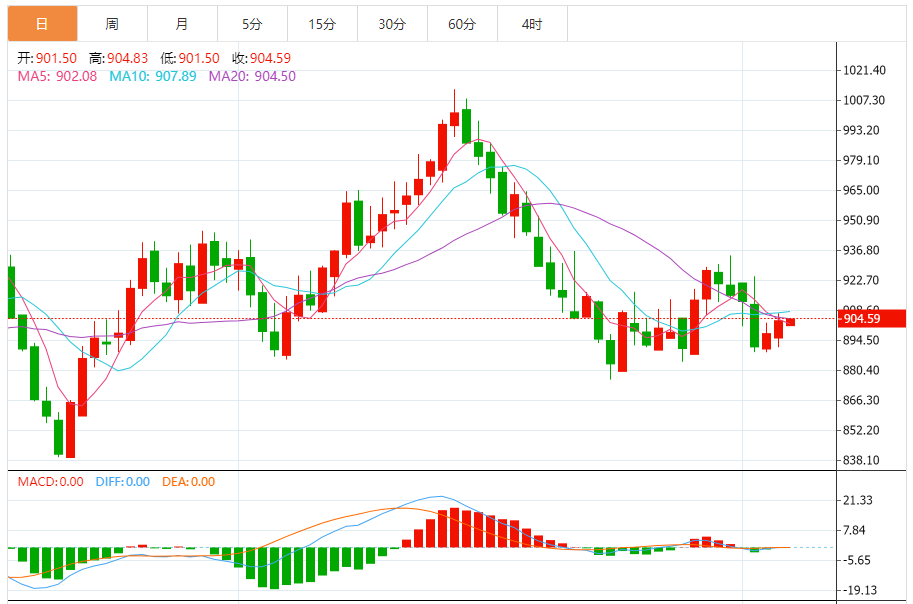
Task: Click the MA5: 902.08 legend
Action: pyautogui.click(x=57, y=76)
